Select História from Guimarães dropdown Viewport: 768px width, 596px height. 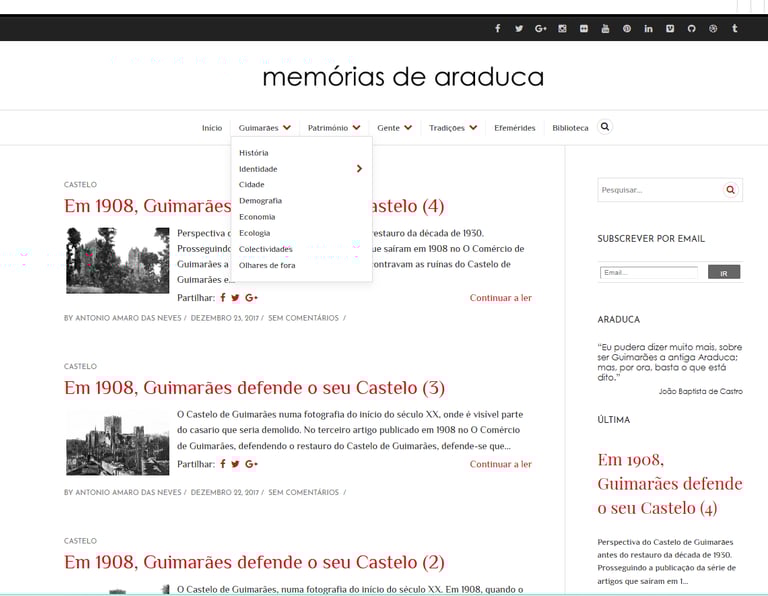pos(254,153)
